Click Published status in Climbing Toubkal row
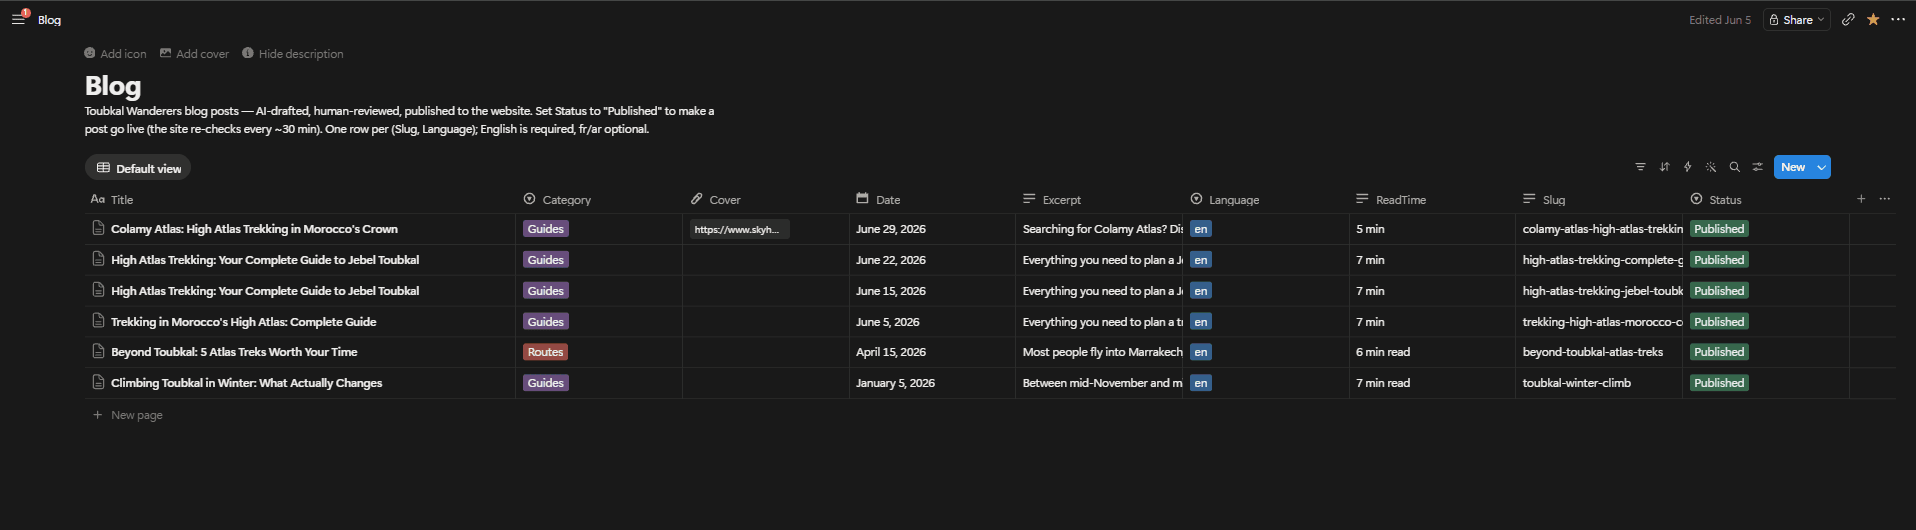This screenshot has height=530, width=1916. click(x=1719, y=383)
